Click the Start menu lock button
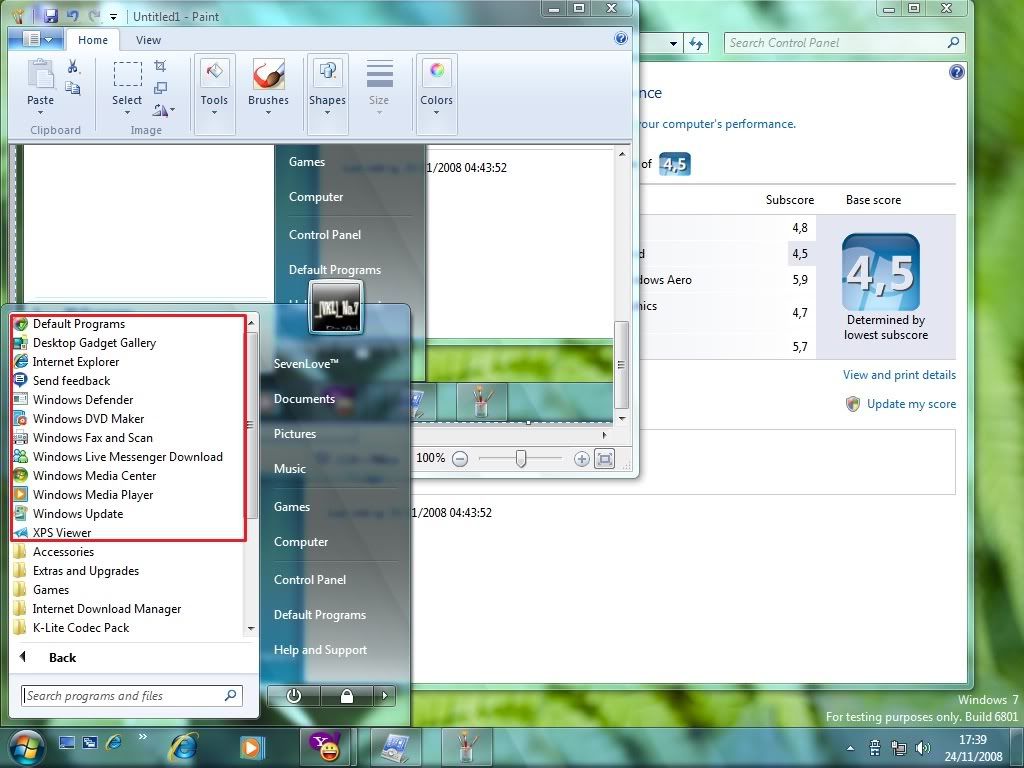This screenshot has height=768, width=1024. pos(347,696)
